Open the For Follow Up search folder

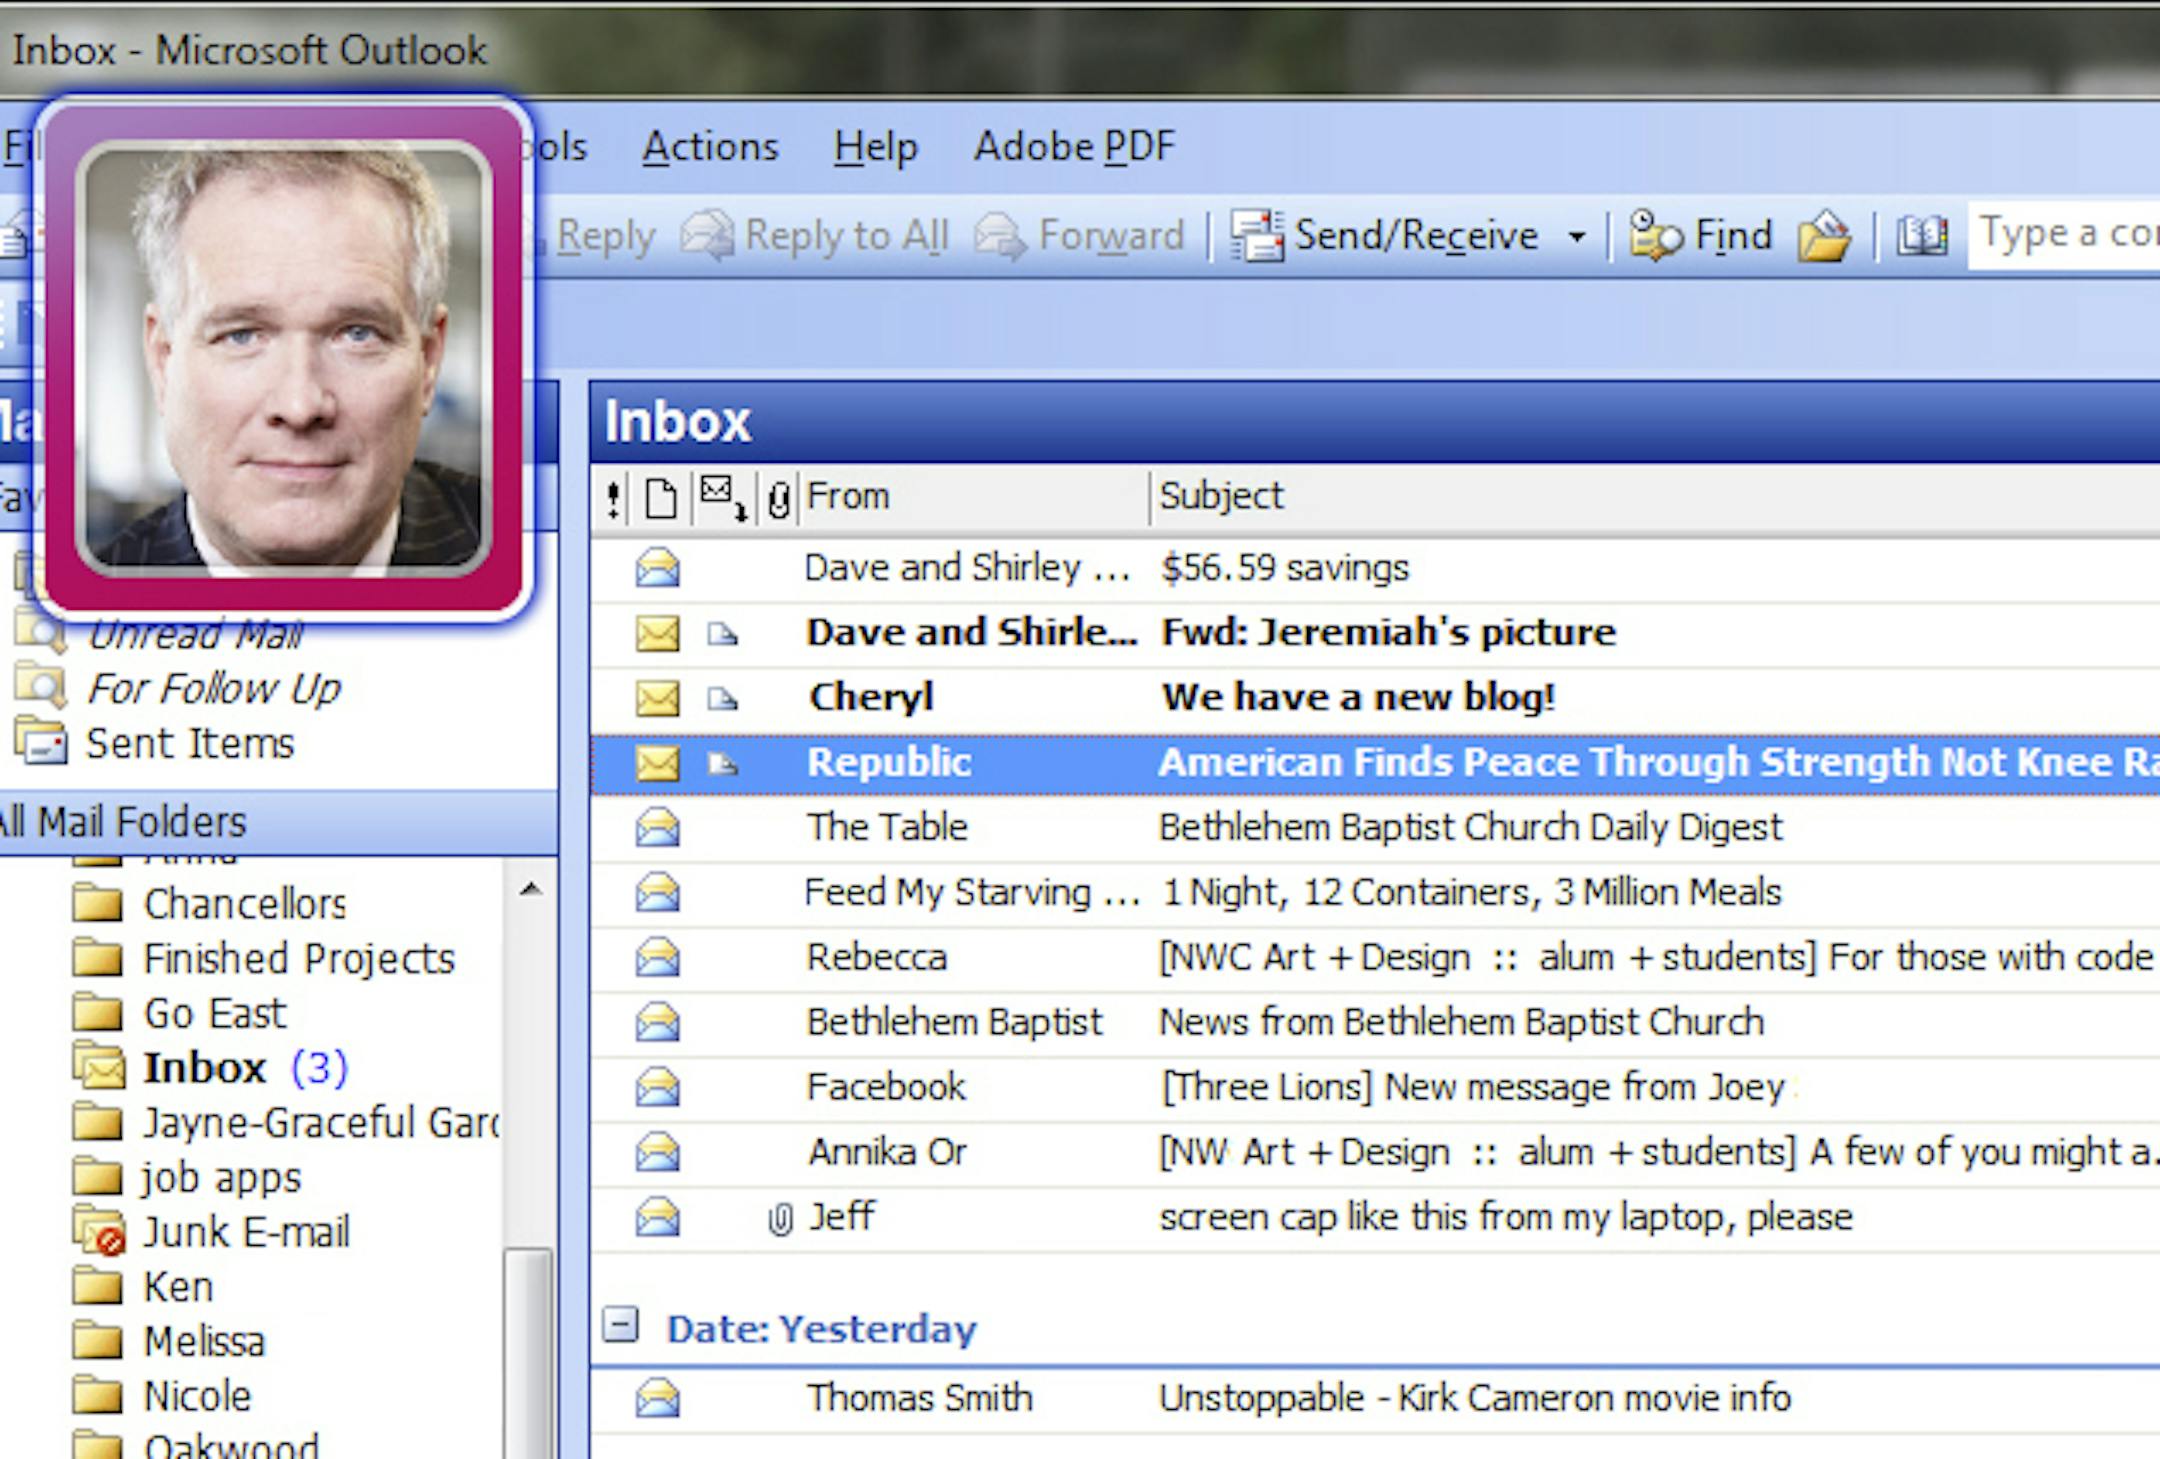(x=213, y=688)
